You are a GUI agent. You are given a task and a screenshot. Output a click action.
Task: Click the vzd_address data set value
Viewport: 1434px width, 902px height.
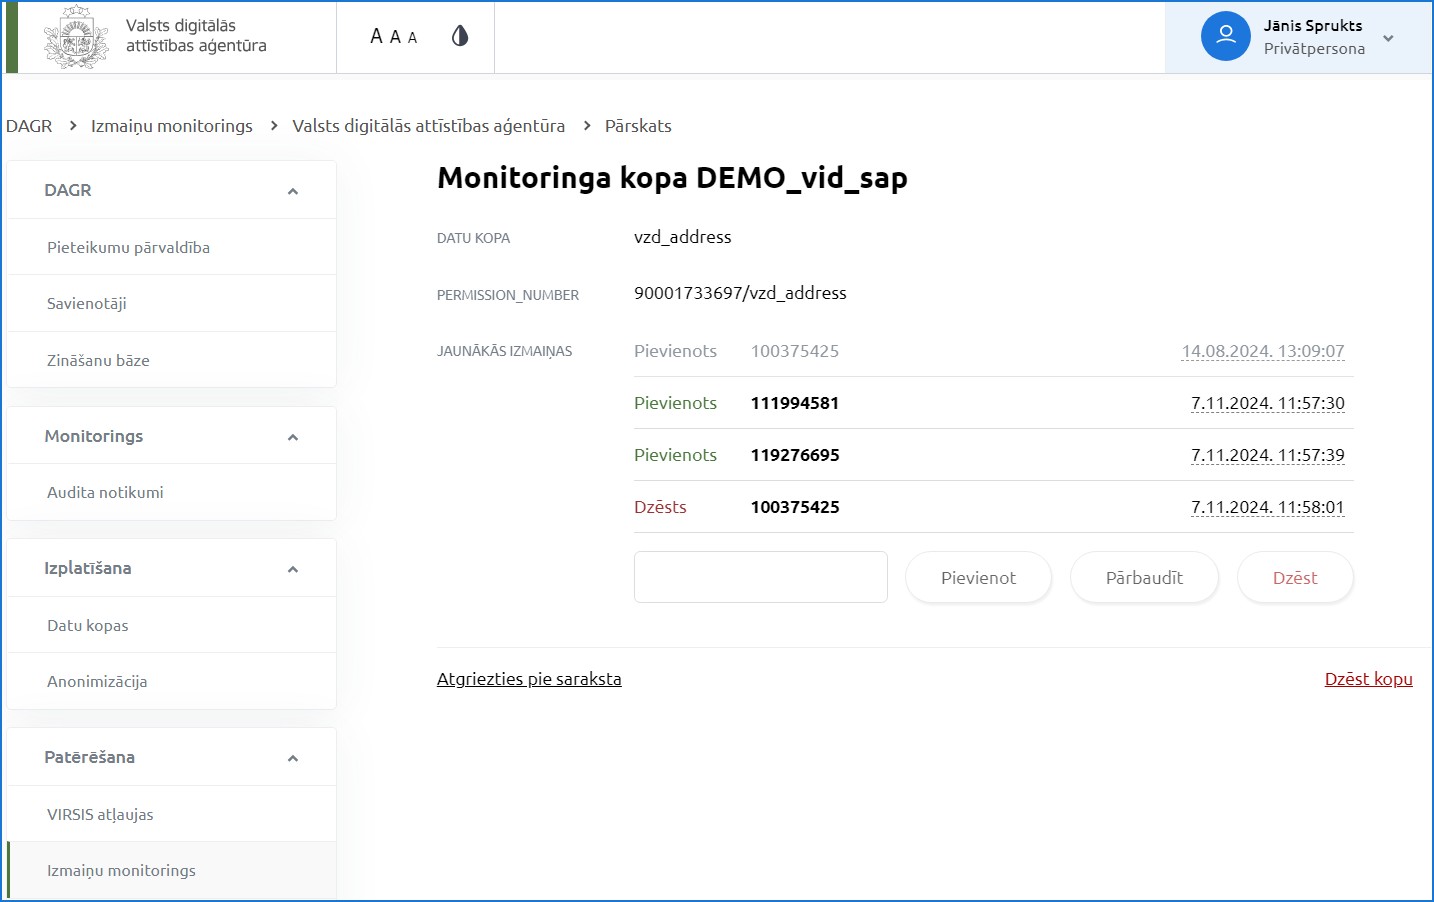tap(683, 237)
